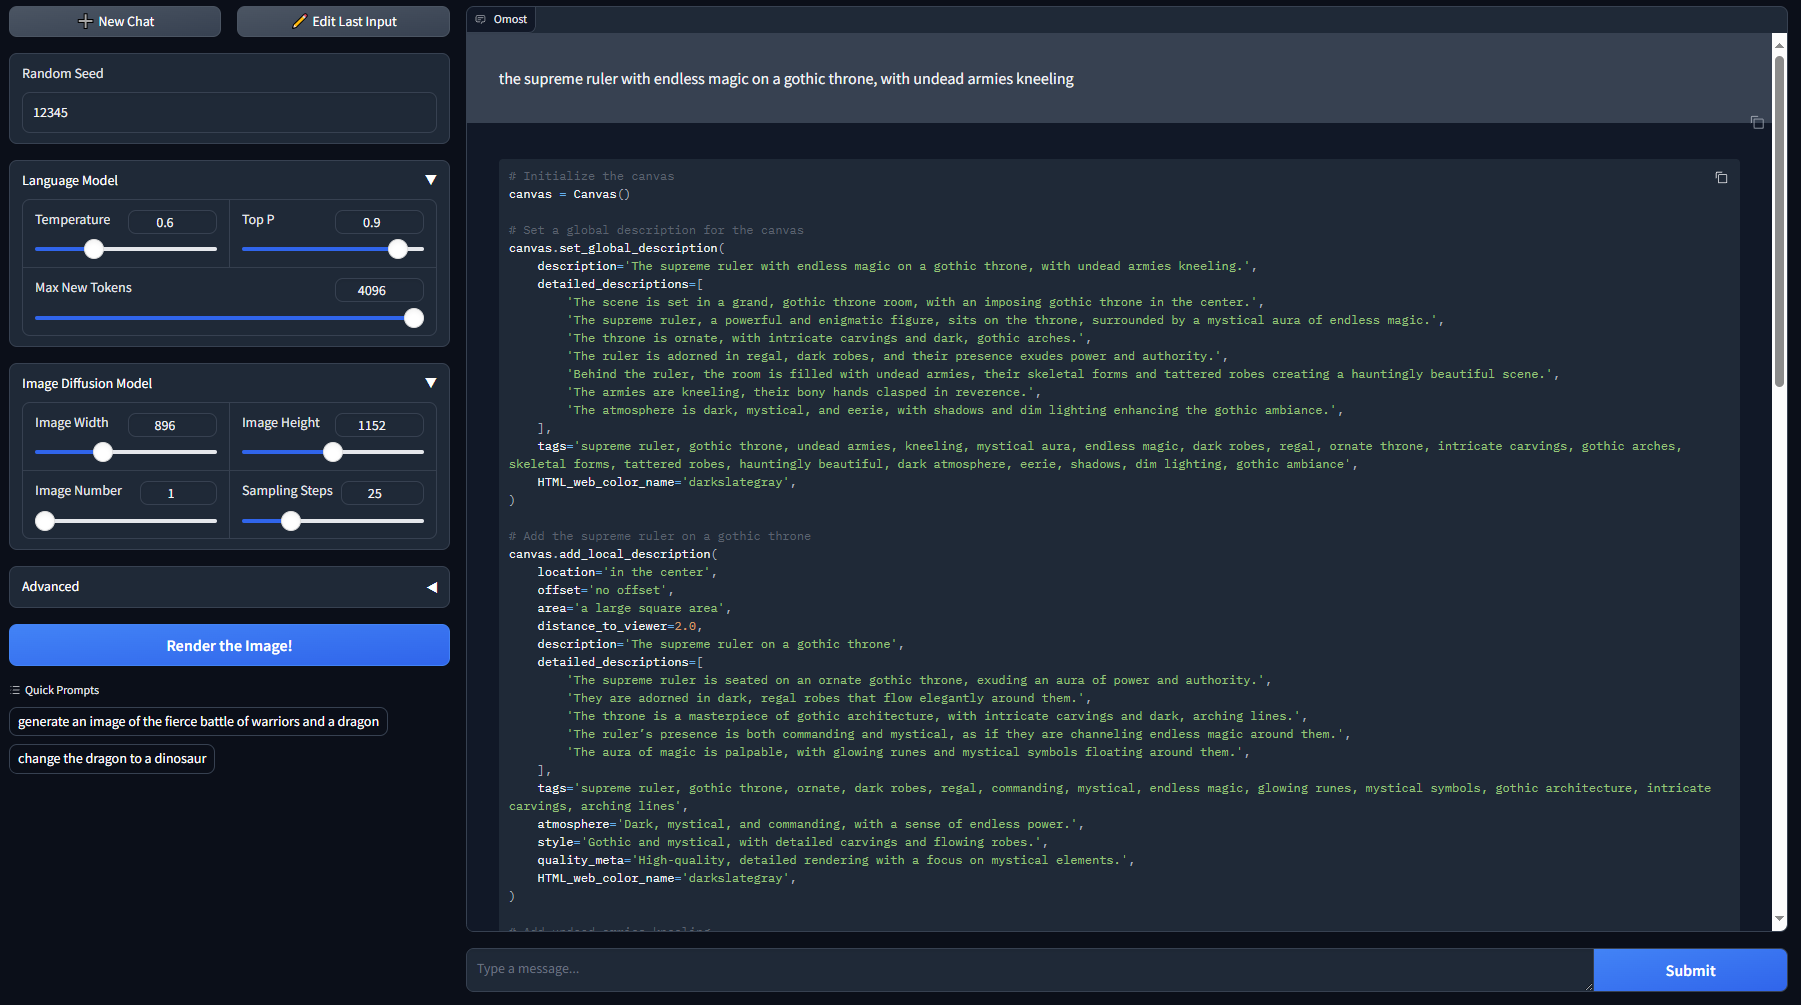Screen dimensions: 1801x1005
Task: Select the warriors and dragon quick prompt
Action: click(x=198, y=721)
